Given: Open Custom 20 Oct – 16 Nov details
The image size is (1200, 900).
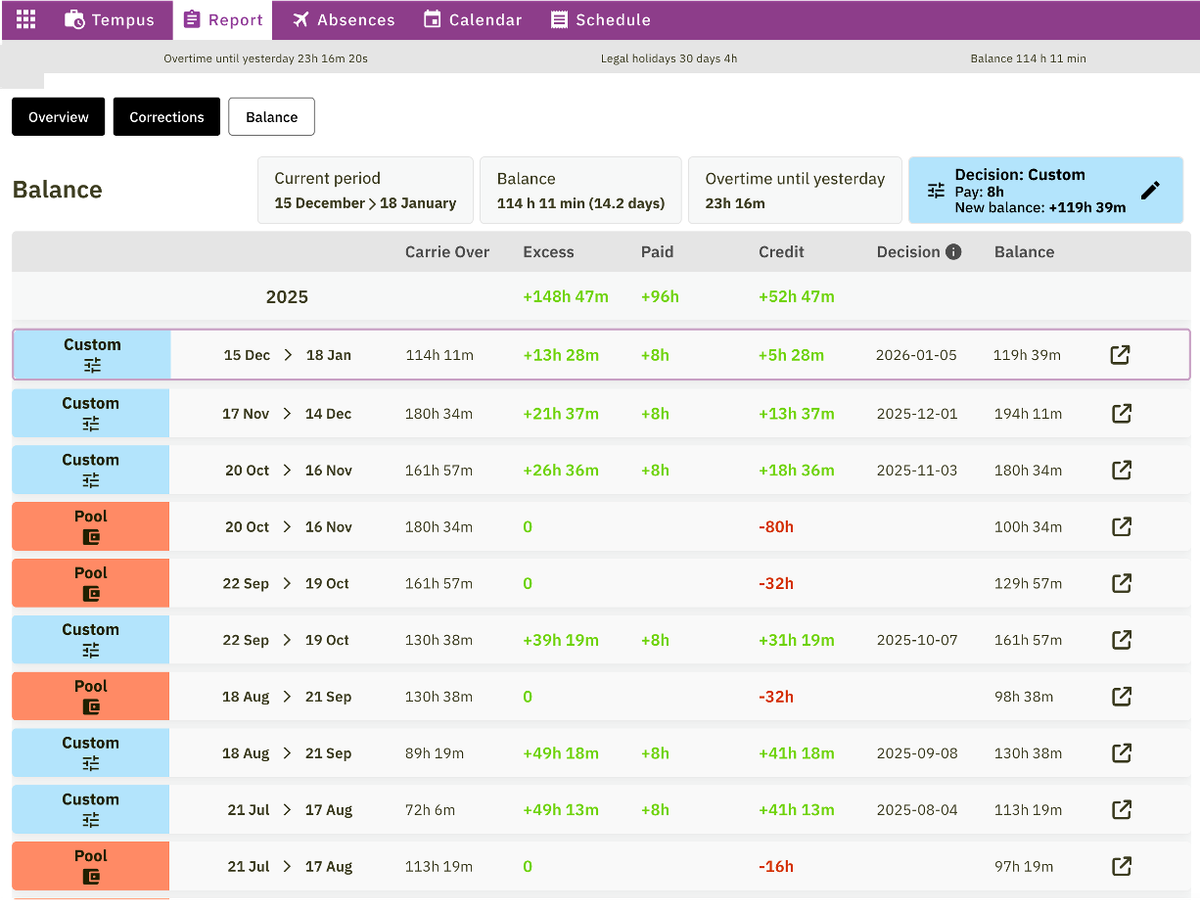Looking at the screenshot, I should 1122,470.
